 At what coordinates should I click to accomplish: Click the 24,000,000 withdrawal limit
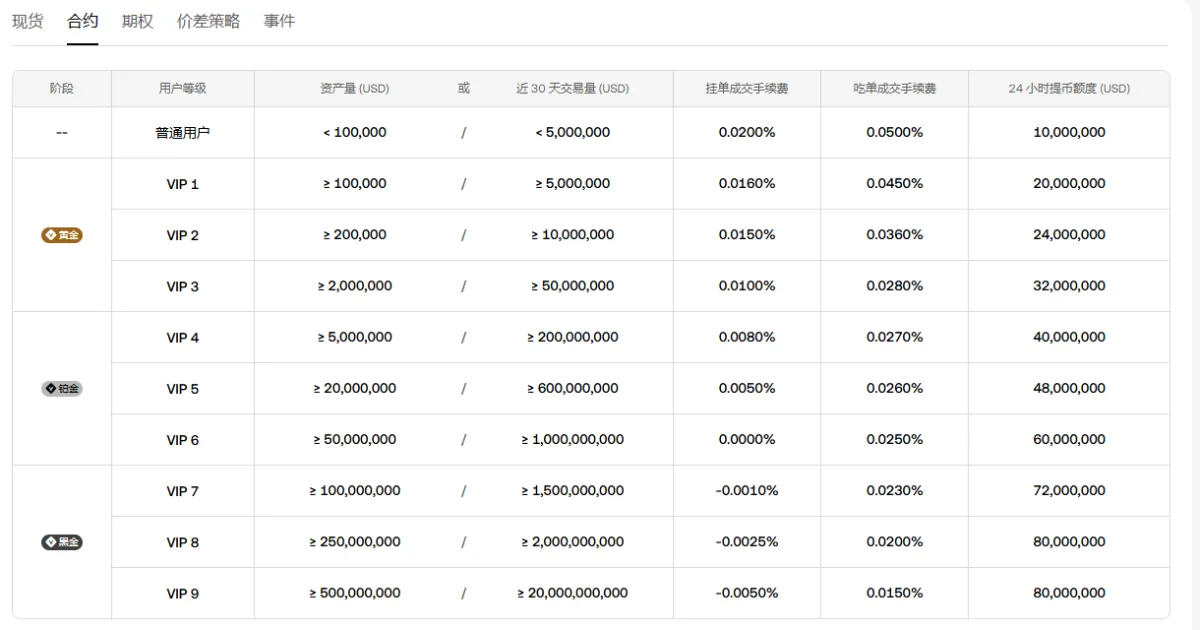click(x=1069, y=235)
